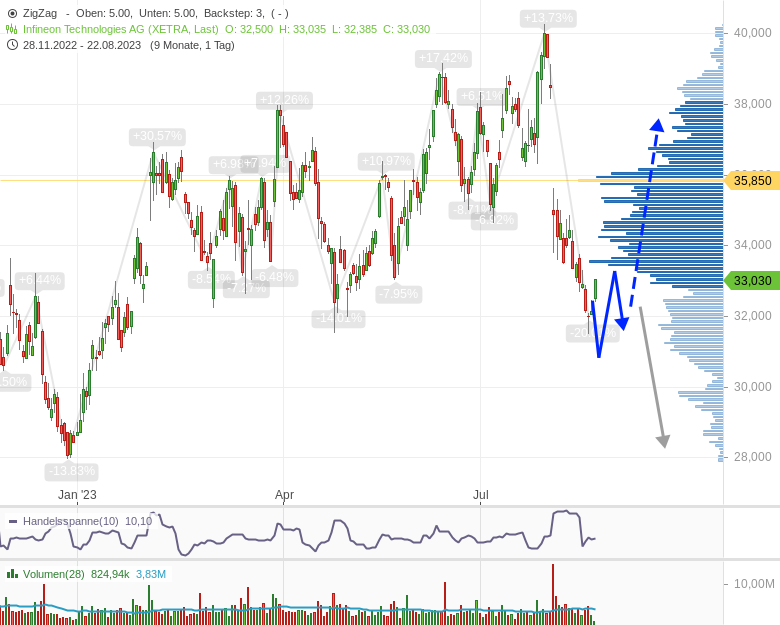This screenshot has height=625, width=780.
Task: Click the gray downward arrow head
Action: click(662, 441)
